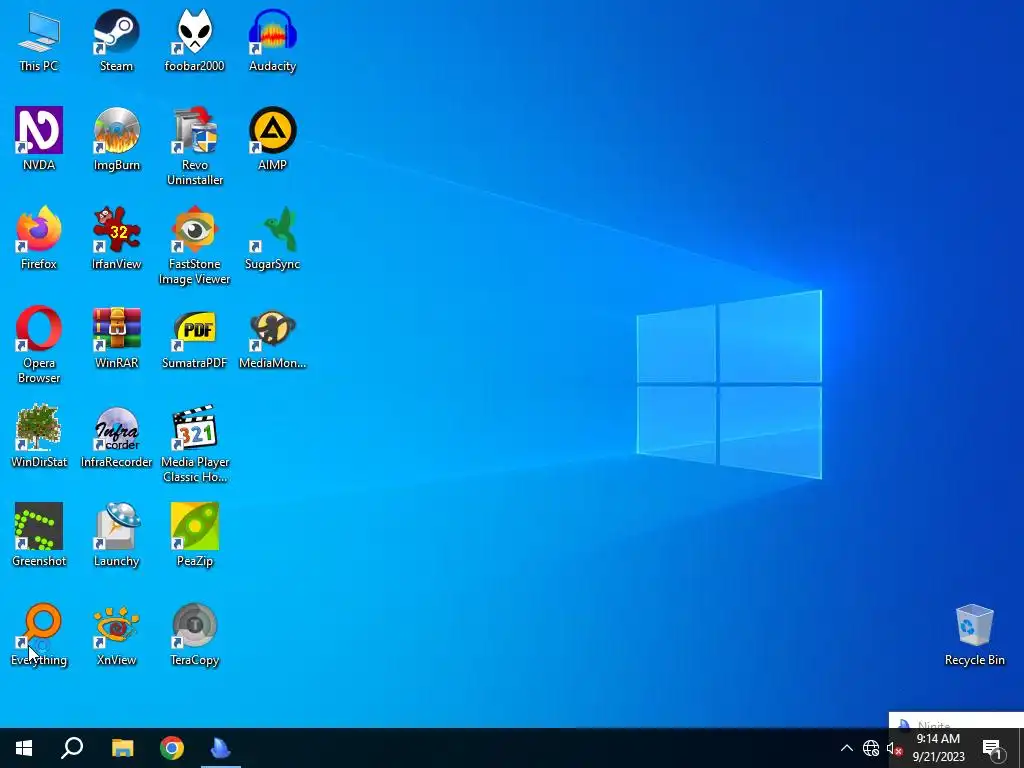The image size is (1024, 768).
Task: Open taskbar search magnifier
Action: pyautogui.click(x=72, y=748)
